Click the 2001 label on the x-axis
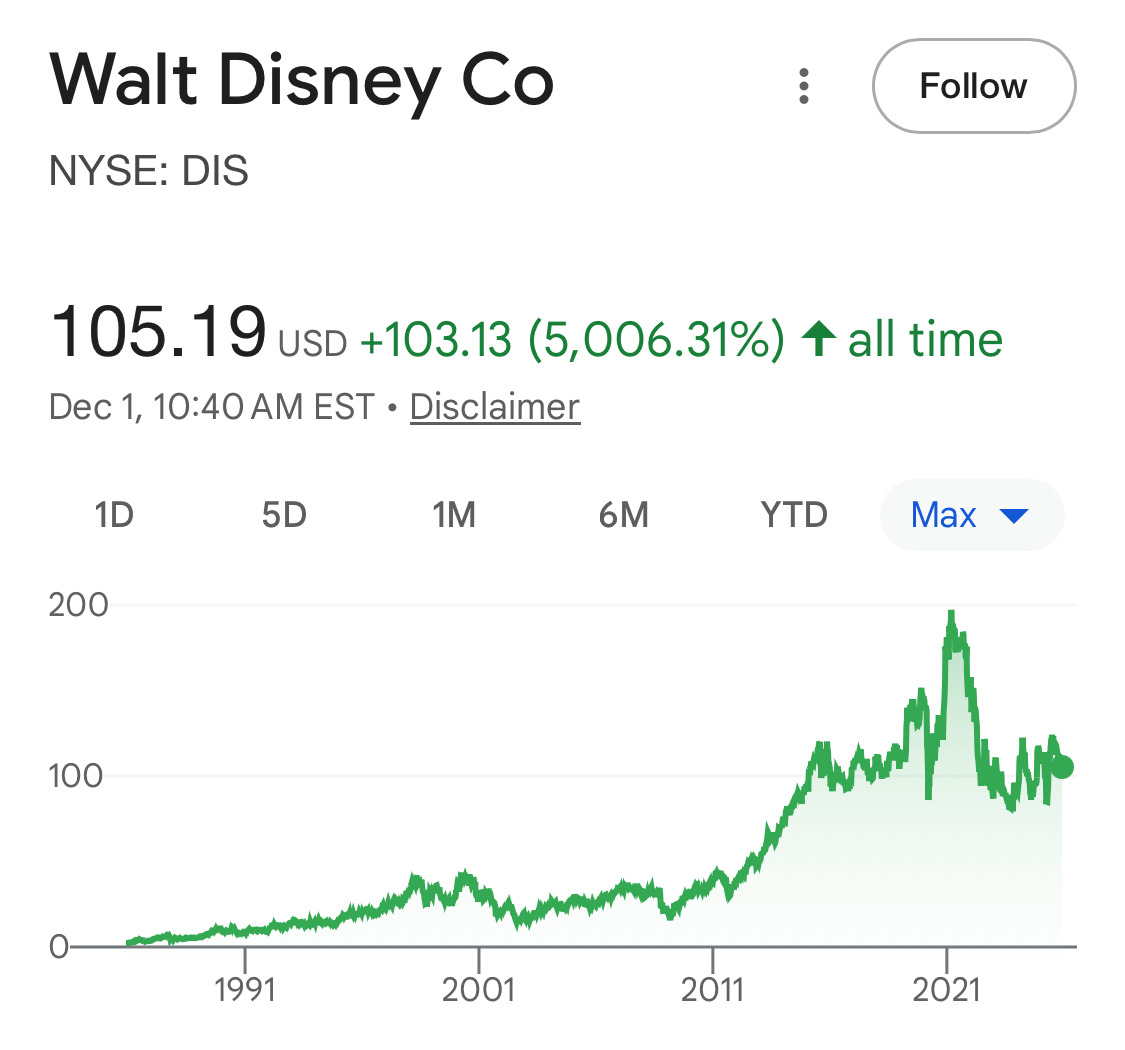 click(479, 990)
